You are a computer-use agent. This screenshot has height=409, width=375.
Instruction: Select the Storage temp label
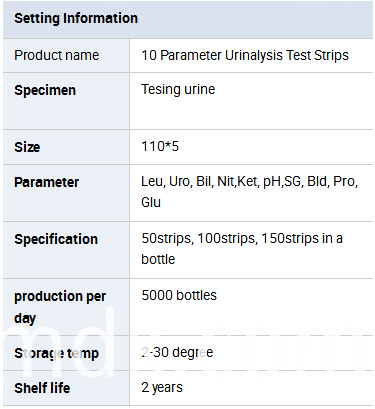(56, 354)
